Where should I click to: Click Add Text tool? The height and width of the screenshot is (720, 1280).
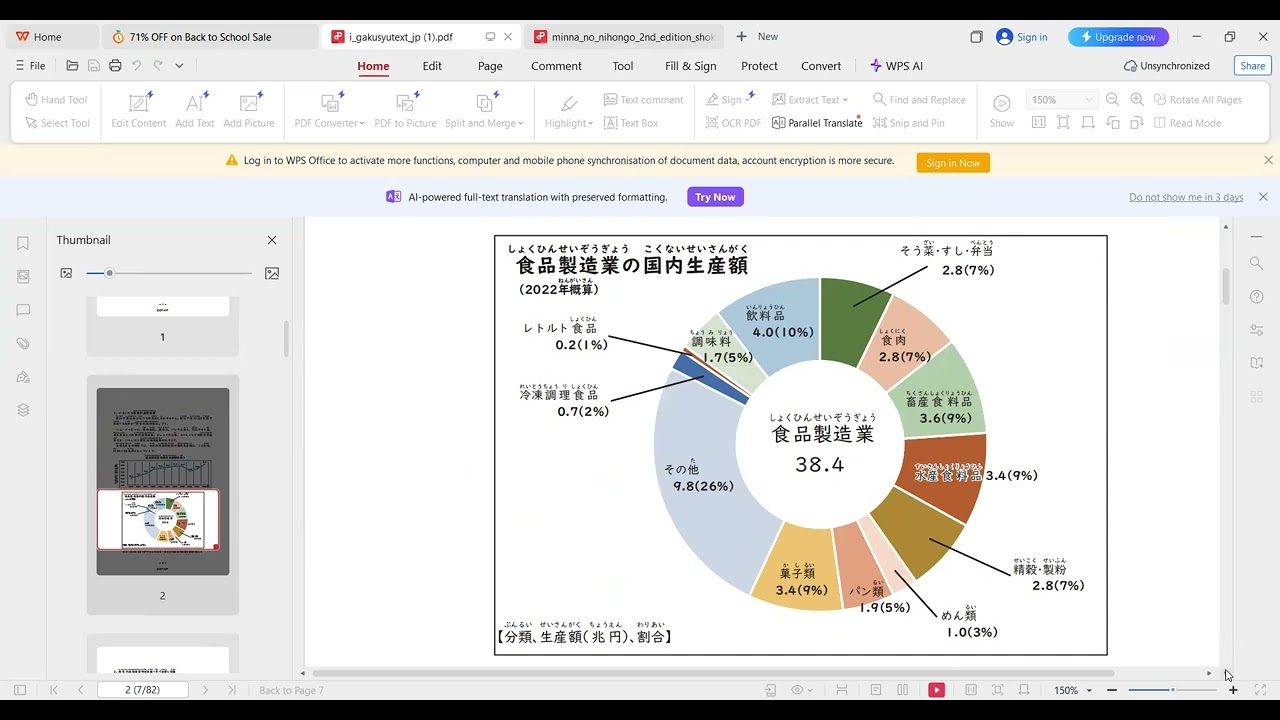(195, 111)
